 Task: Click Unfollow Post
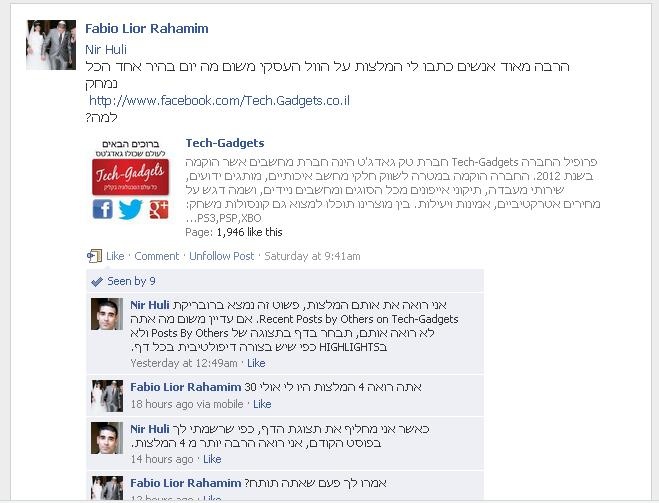(221, 256)
